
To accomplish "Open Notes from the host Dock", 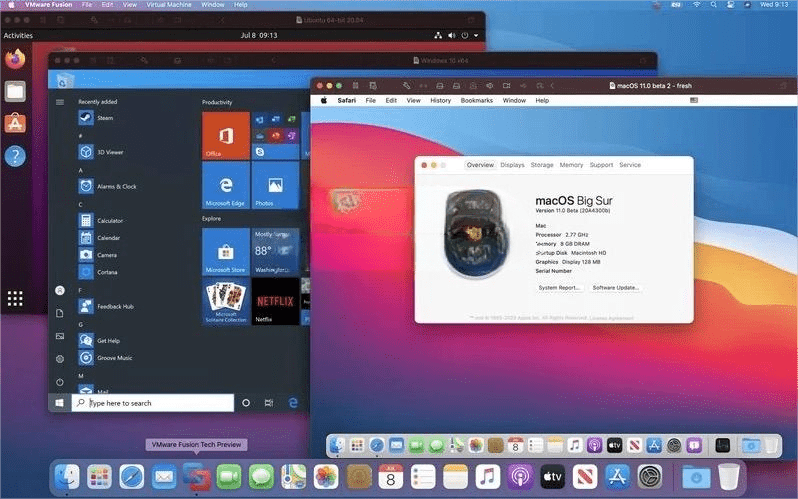I will pyautogui.click(x=455, y=477).
